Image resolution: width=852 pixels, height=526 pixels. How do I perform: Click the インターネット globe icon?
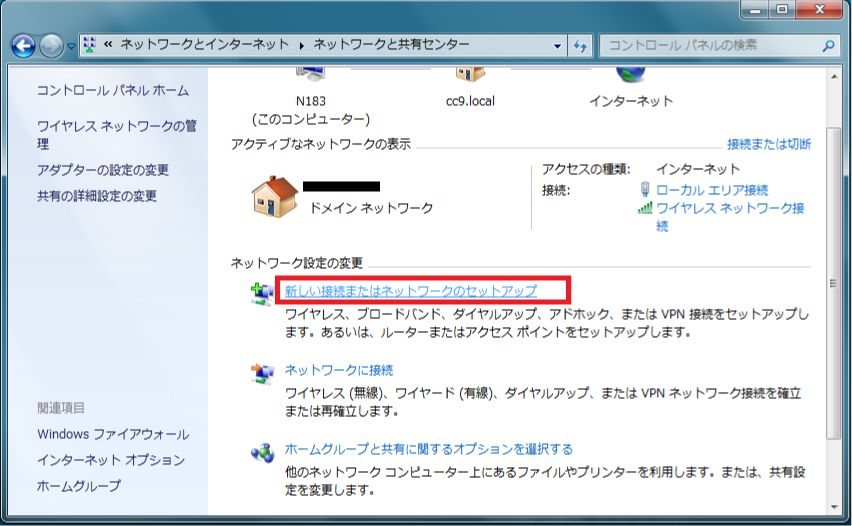[x=630, y=74]
